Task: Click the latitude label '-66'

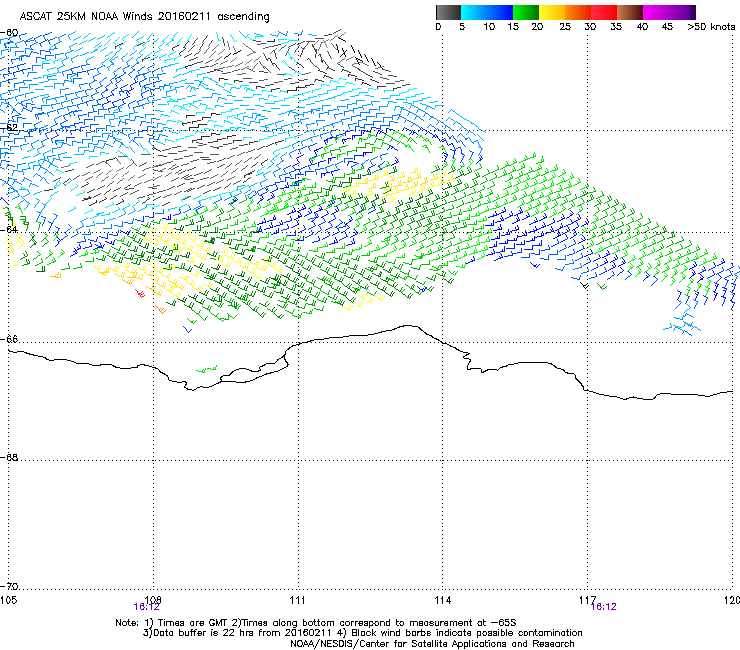Action: click(9, 339)
